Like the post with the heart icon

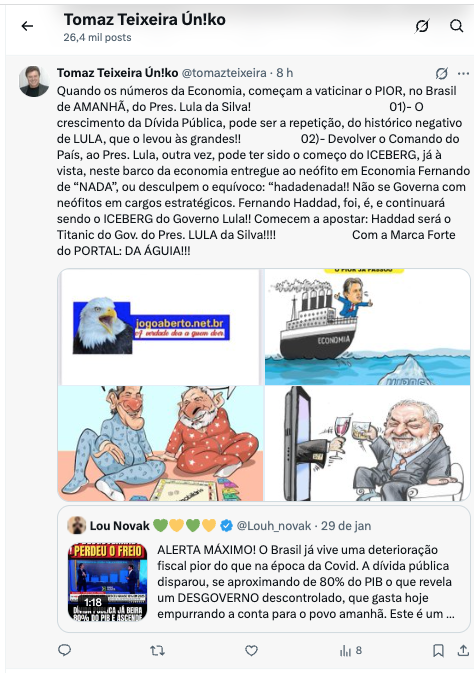[x=251, y=651]
